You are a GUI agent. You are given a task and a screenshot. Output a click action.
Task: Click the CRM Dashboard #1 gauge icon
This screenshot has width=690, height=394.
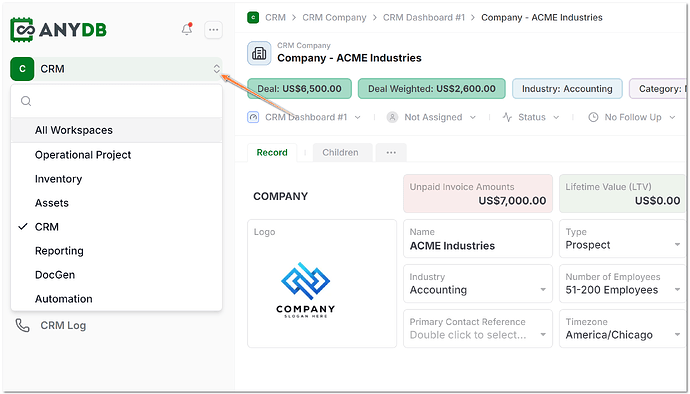click(x=253, y=118)
